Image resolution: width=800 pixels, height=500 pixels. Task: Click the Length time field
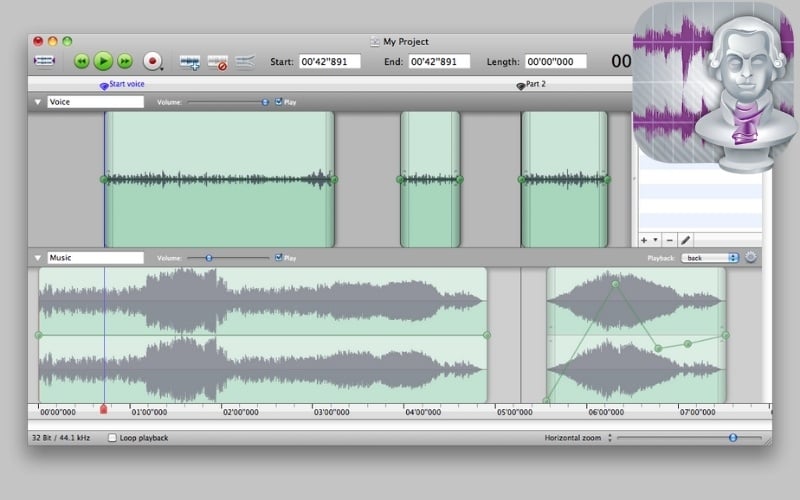pos(556,62)
